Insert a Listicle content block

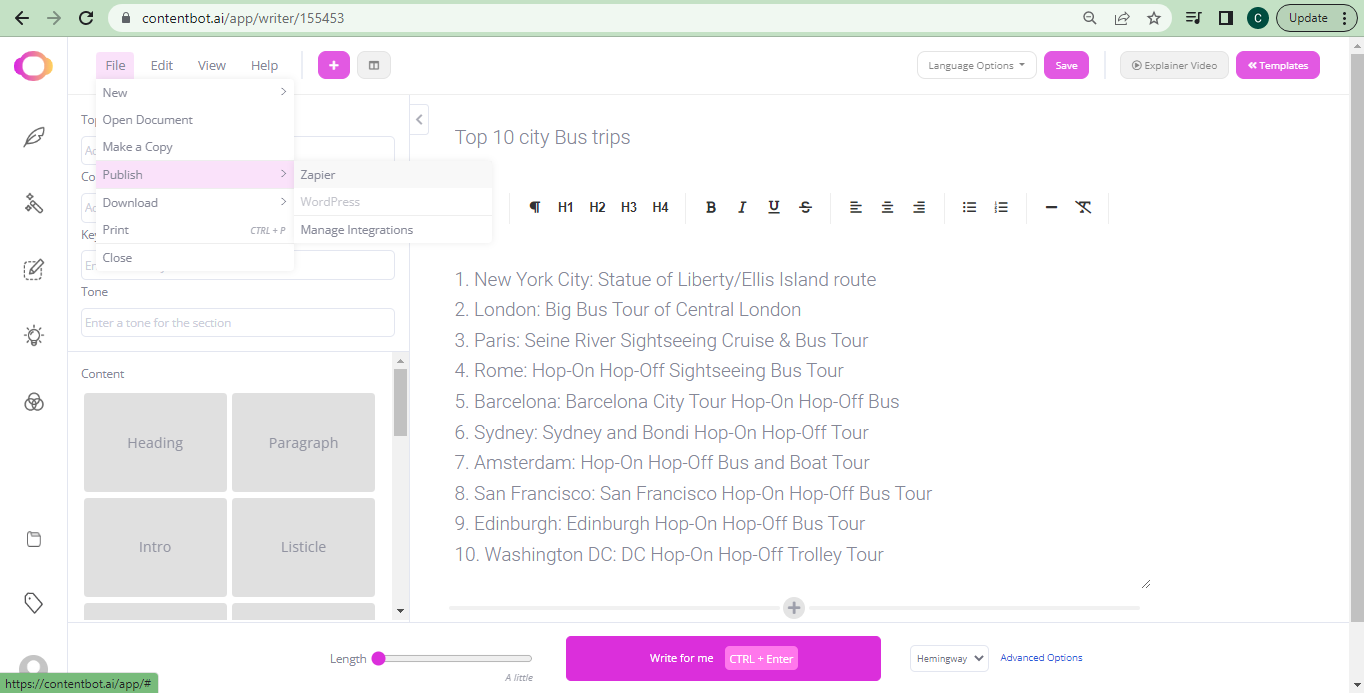coord(303,547)
